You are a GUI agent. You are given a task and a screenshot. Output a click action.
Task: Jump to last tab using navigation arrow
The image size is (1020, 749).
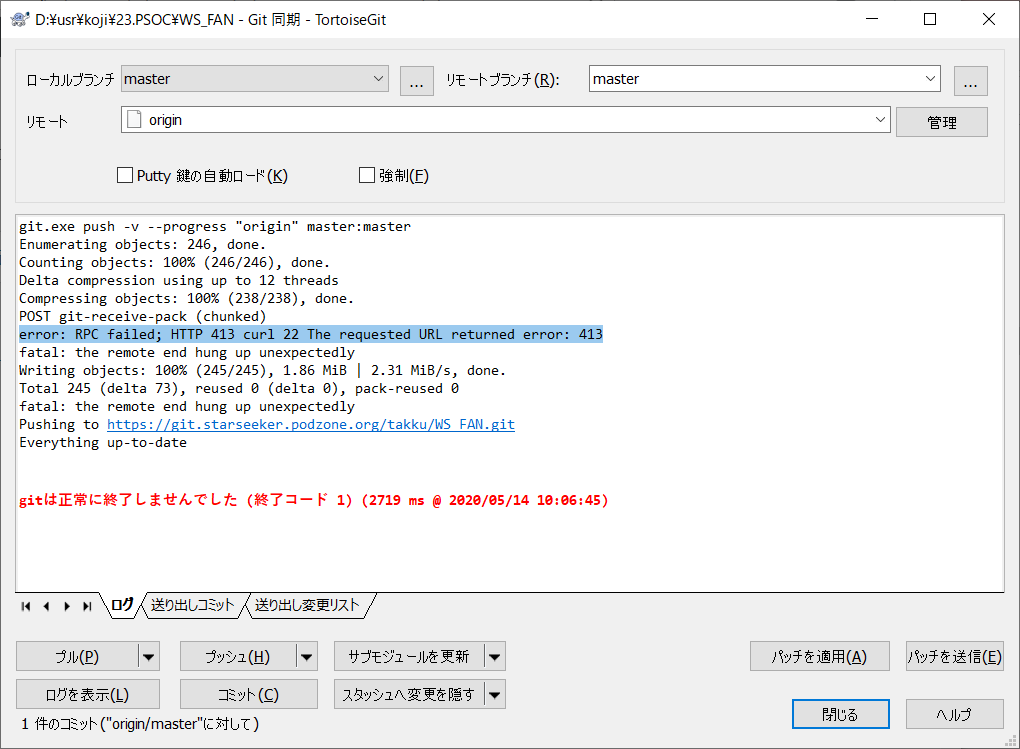tap(87, 606)
